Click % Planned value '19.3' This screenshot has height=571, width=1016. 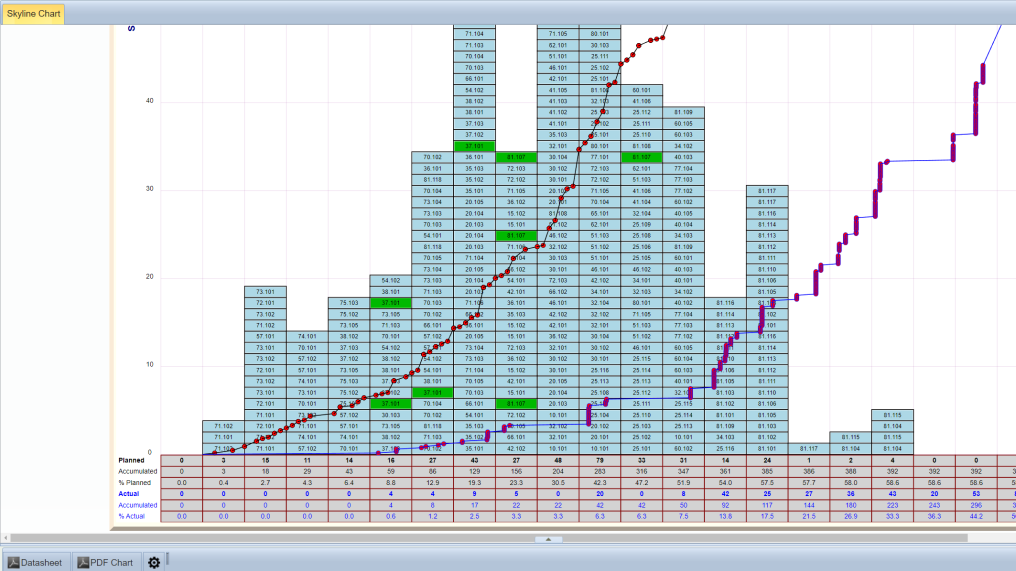[x=474, y=483]
